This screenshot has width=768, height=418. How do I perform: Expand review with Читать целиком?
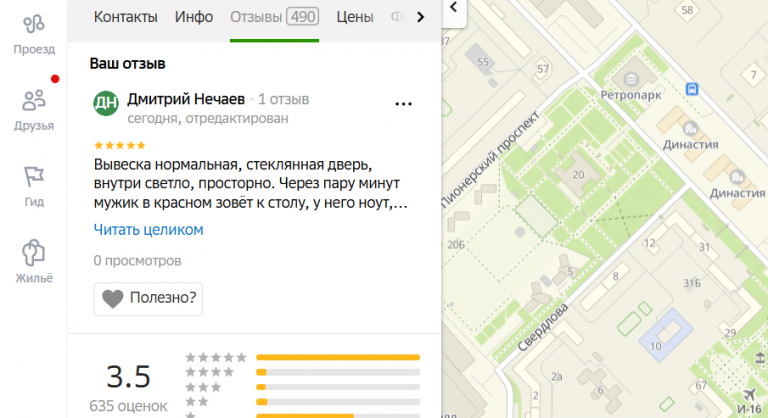[148, 229]
